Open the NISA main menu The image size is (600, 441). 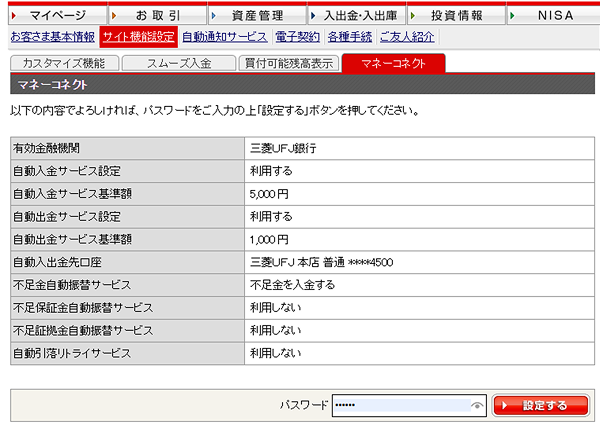tap(555, 15)
